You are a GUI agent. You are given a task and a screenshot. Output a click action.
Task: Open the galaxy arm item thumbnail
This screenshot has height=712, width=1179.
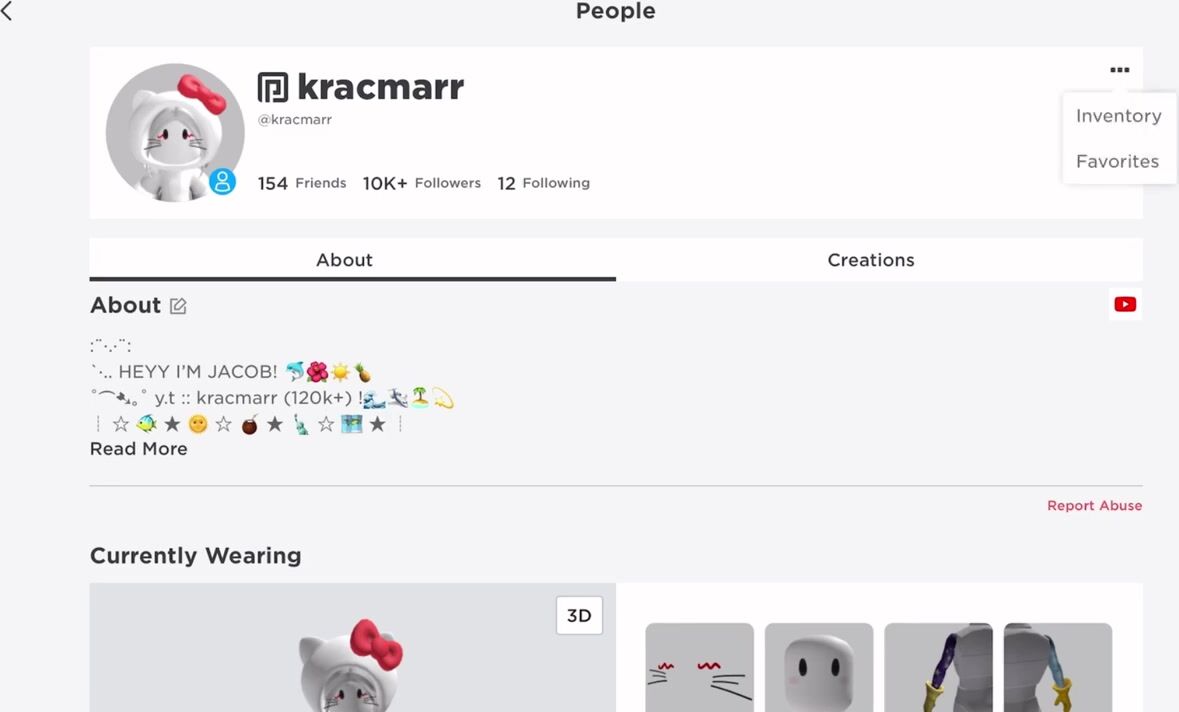point(938,667)
